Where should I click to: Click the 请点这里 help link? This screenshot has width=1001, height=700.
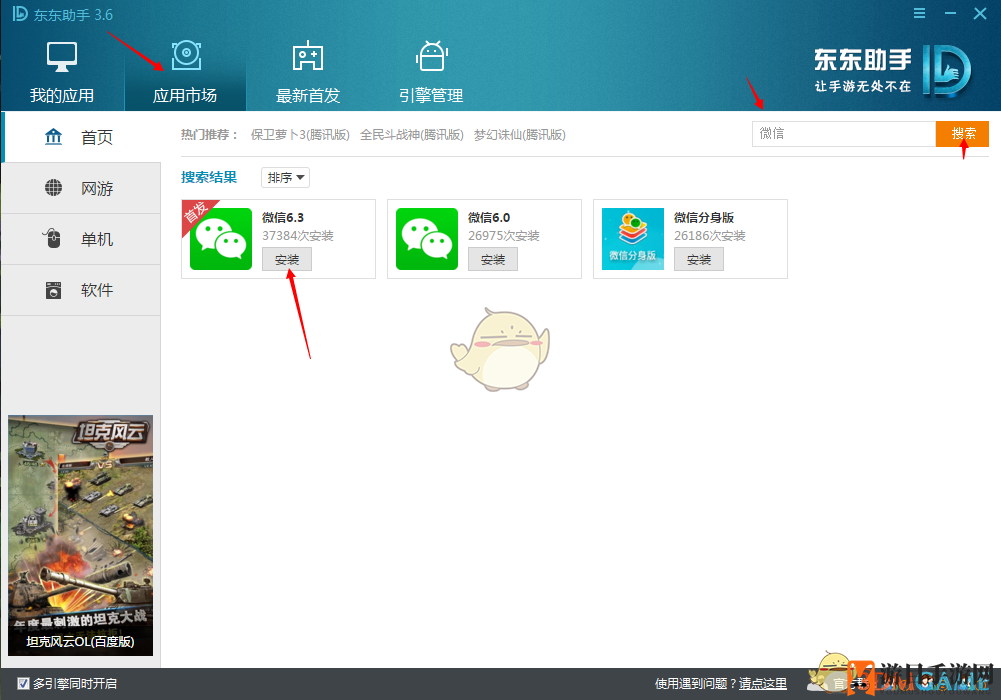[x=763, y=683]
